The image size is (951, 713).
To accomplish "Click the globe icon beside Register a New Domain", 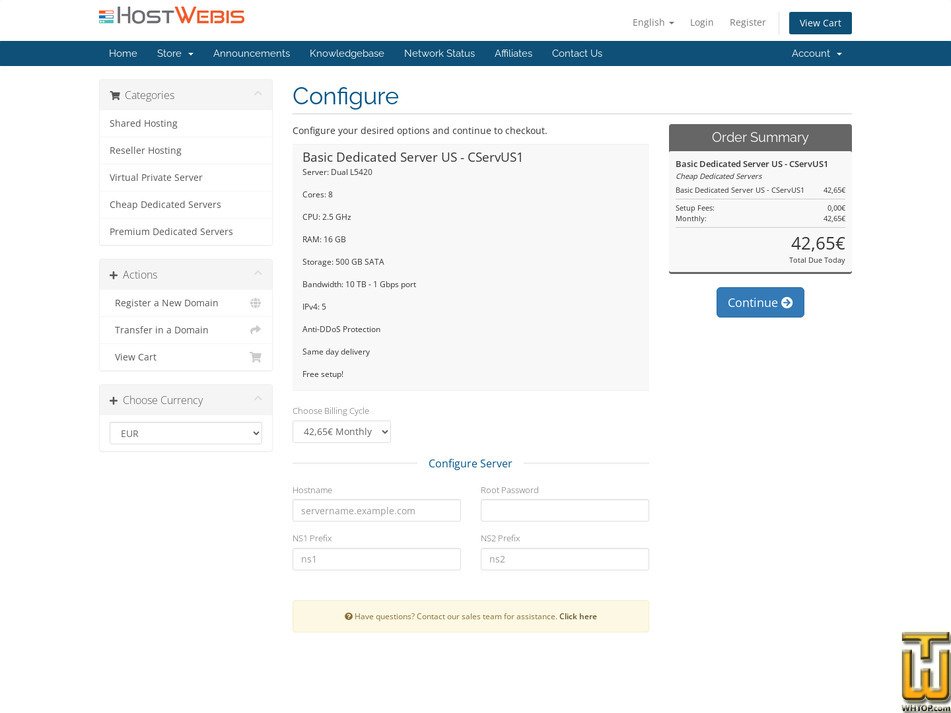I will [x=256, y=302].
